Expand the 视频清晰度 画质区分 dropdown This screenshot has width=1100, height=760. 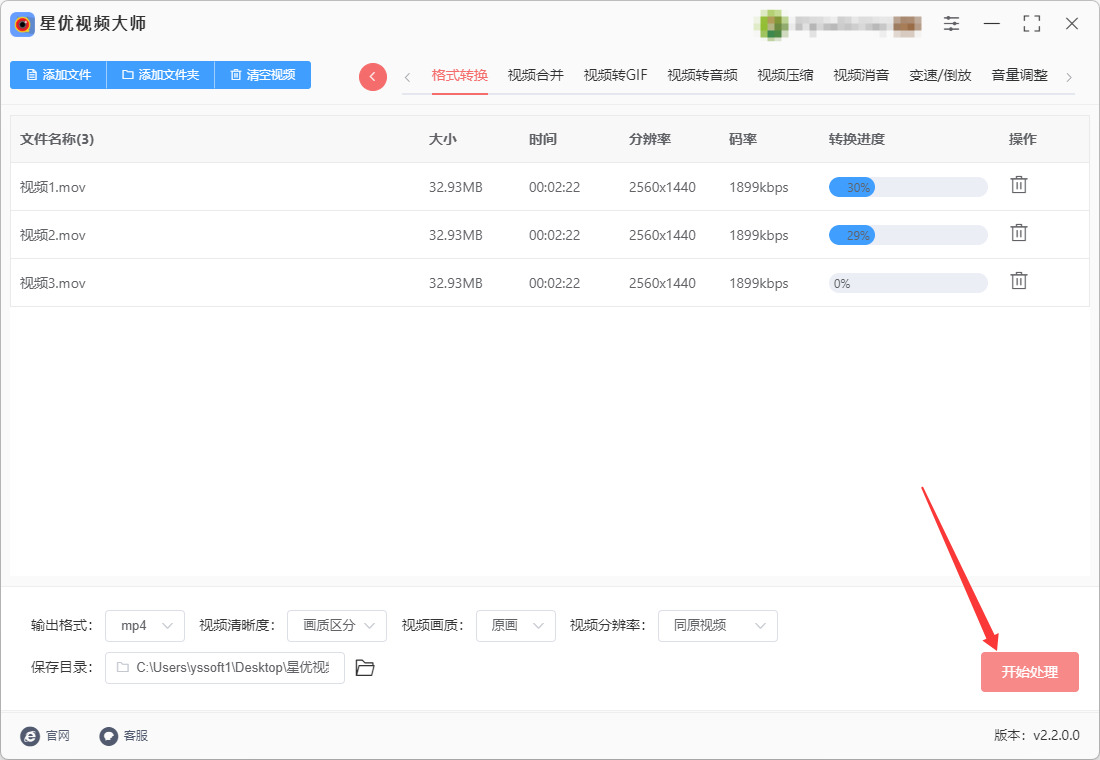[337, 626]
